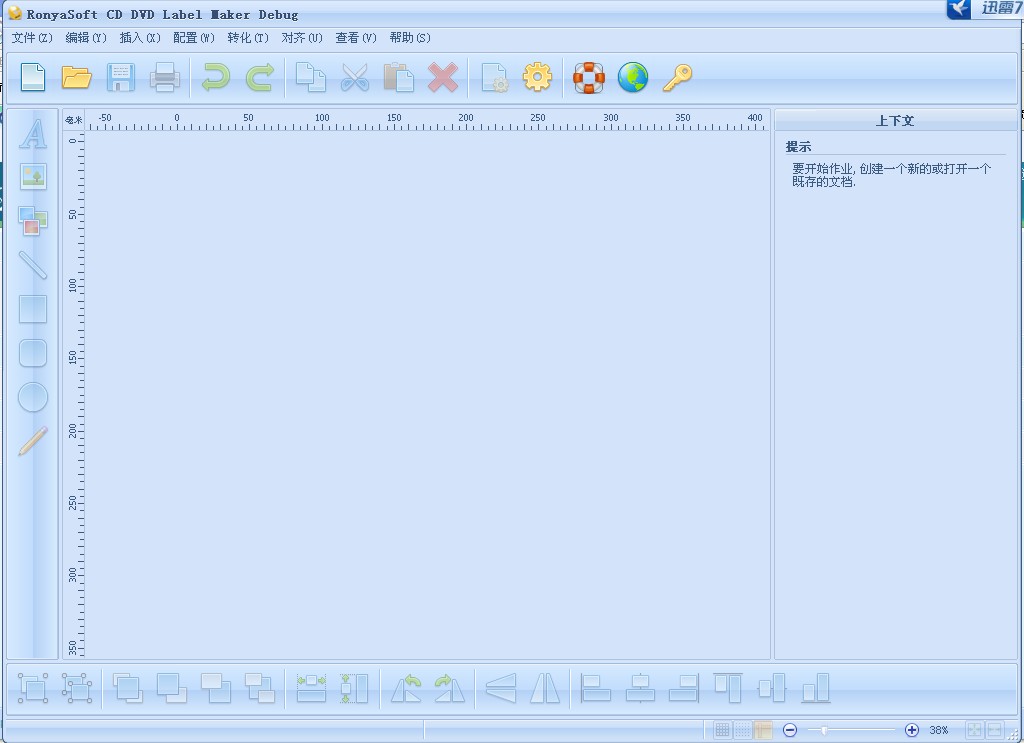Click the 上下文 panel header
This screenshot has width=1024, height=743.
coord(895,121)
